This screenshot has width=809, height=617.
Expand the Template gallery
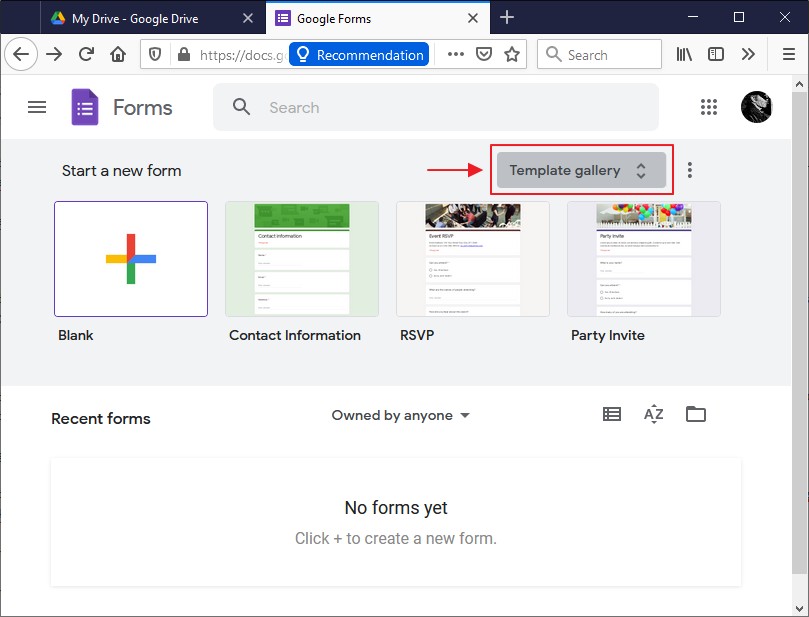(581, 170)
